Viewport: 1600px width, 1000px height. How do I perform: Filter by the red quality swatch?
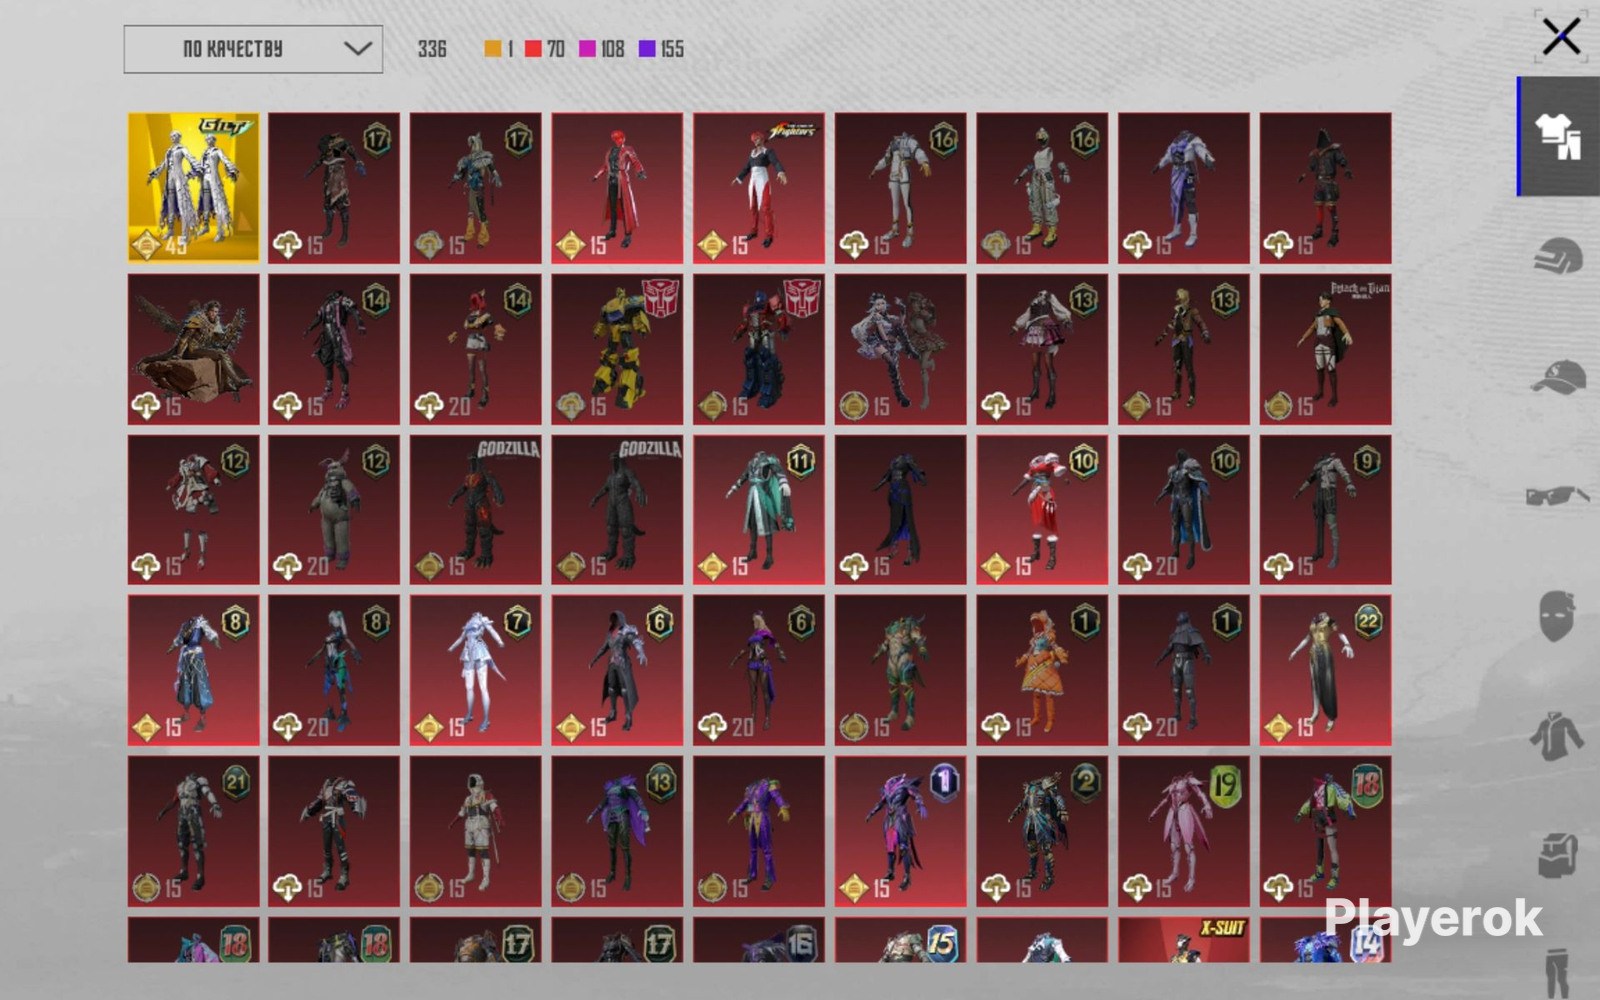pos(533,49)
